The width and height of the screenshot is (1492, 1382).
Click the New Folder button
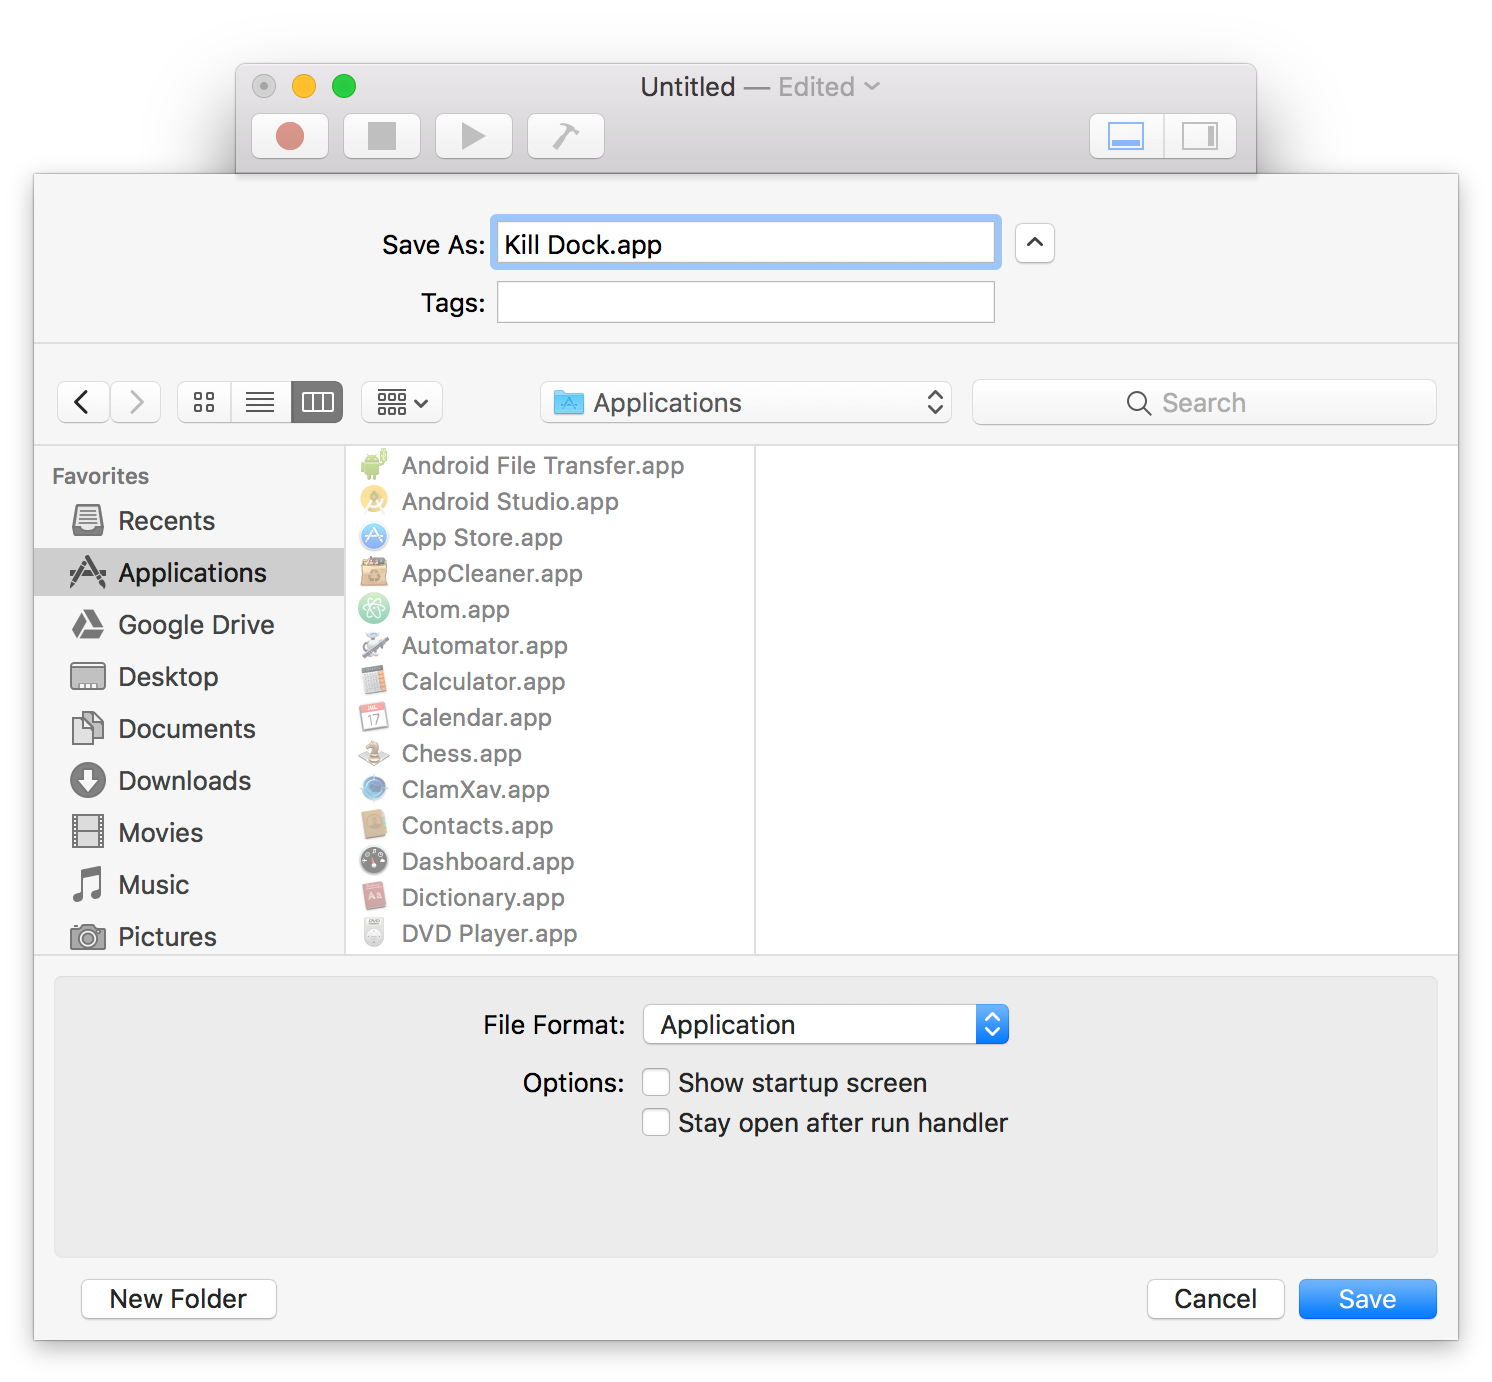point(179,1299)
